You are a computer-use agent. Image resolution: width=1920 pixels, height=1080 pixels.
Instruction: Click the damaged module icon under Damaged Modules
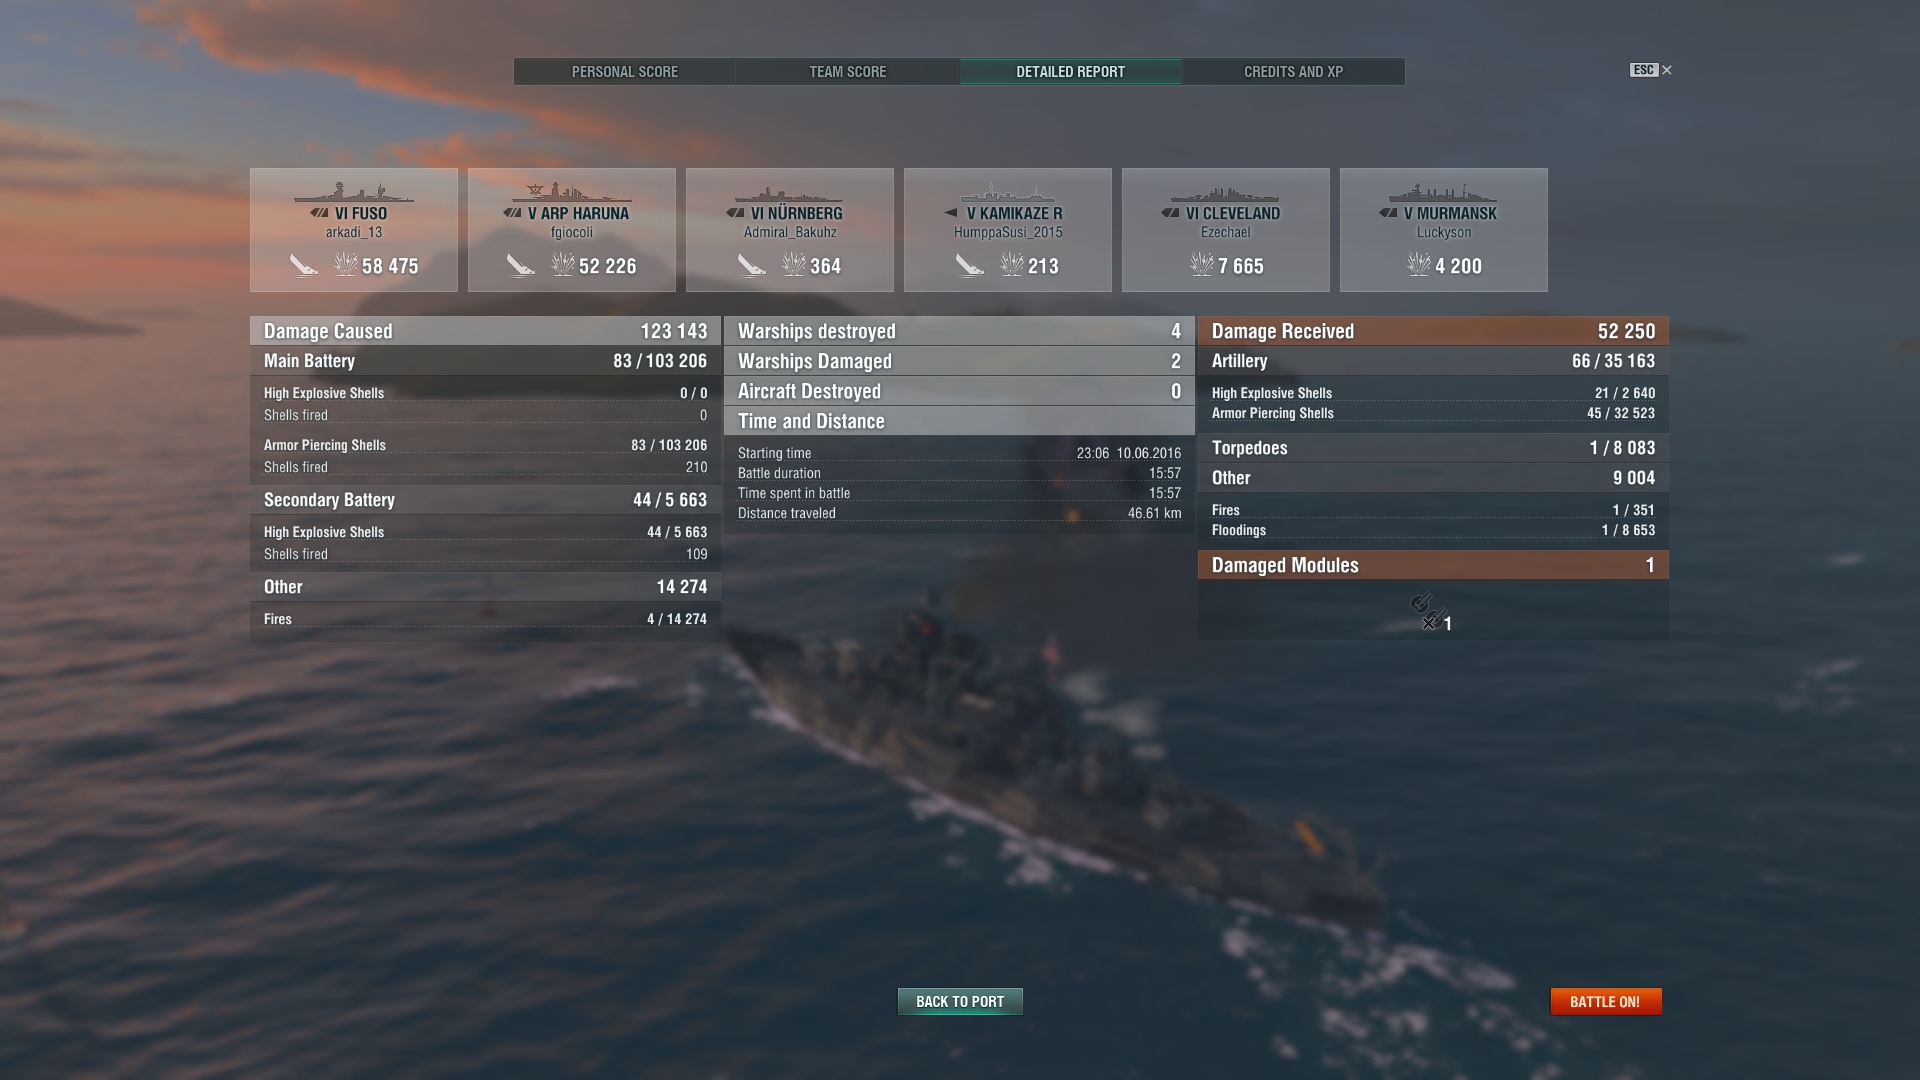pos(1428,612)
